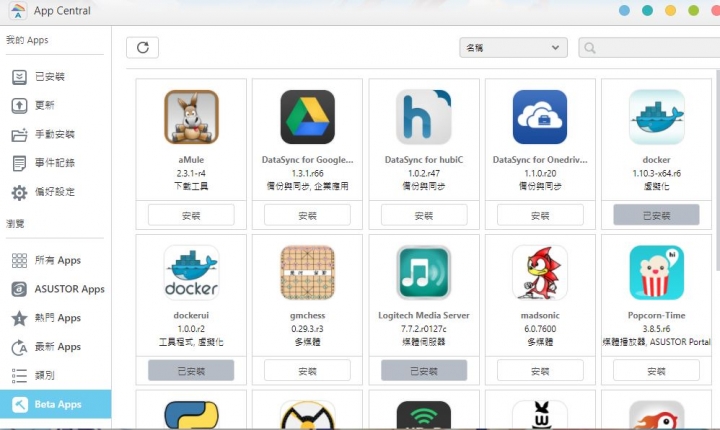Click the docker whale app icon
Screen dimensions: 720x430
pos(657,117)
